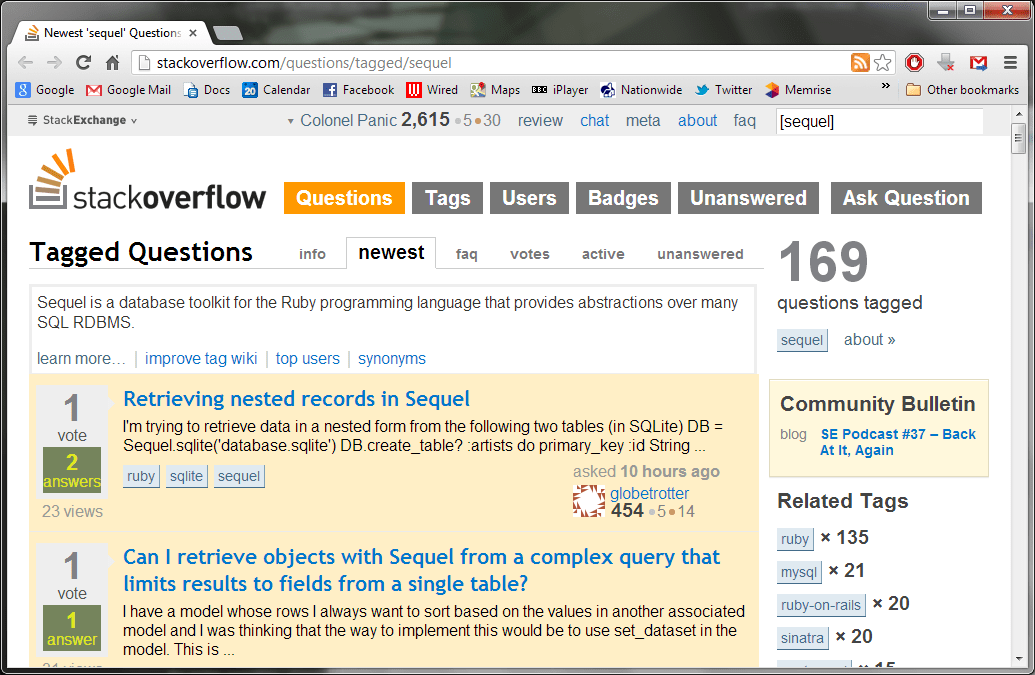Switch to the votes tab
Viewport: 1035px width, 675px height.
coord(529,254)
